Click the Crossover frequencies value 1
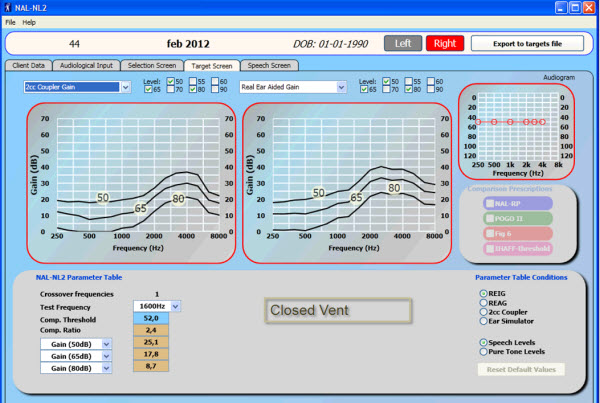The image size is (600, 403). (157, 294)
